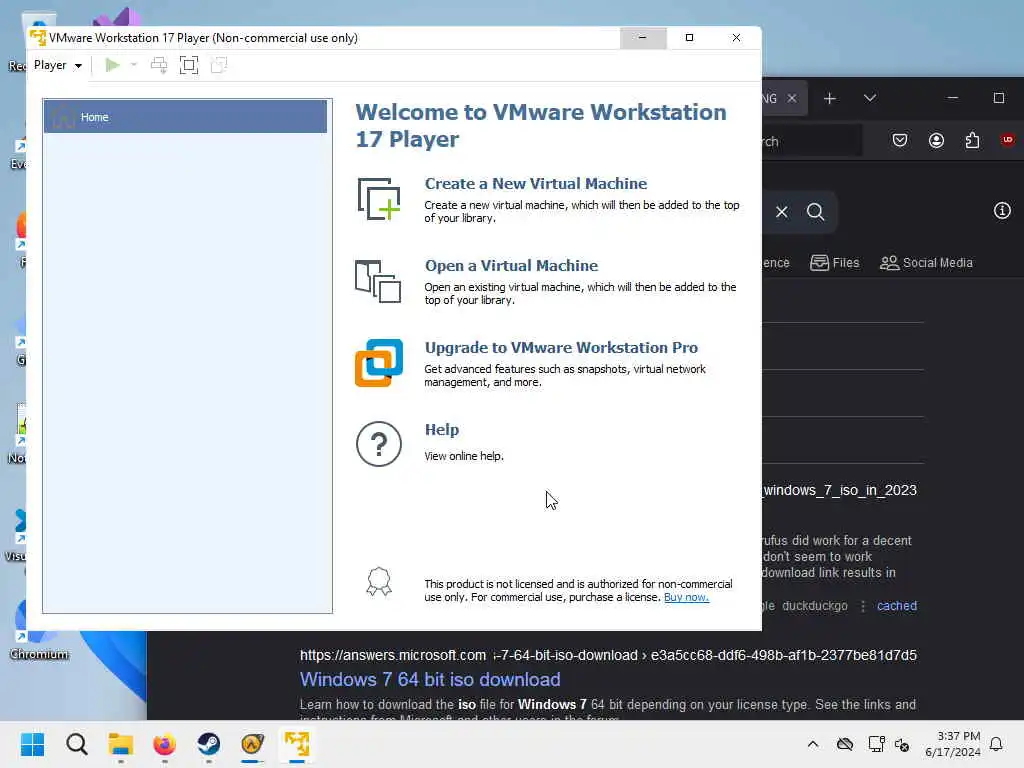The width and height of the screenshot is (1024, 768).
Task: Open the browser account profile icon
Action: click(x=936, y=140)
